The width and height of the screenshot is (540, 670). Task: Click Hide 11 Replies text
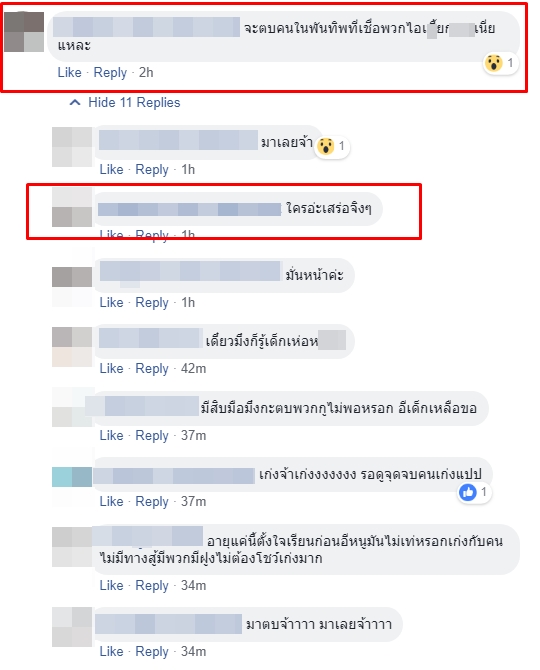click(134, 103)
